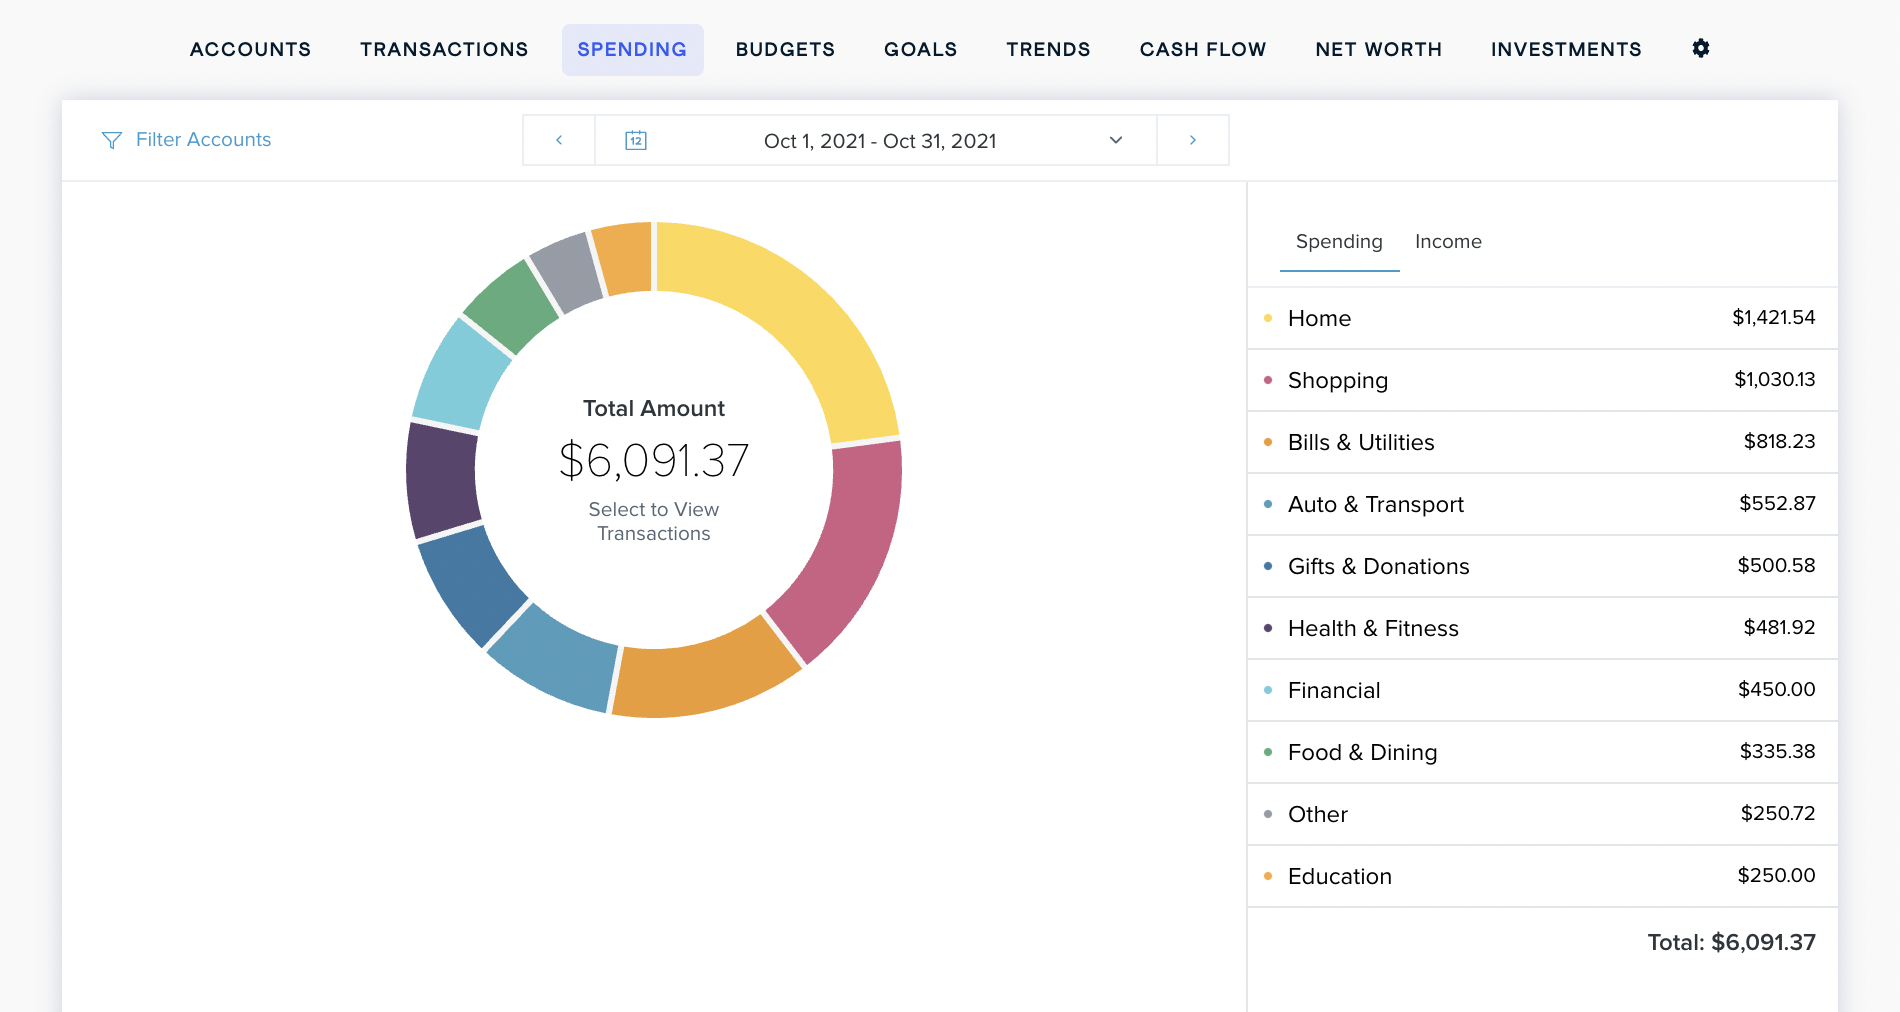Click the calendar icon in date selector
The width and height of the screenshot is (1900, 1012).
pos(635,140)
